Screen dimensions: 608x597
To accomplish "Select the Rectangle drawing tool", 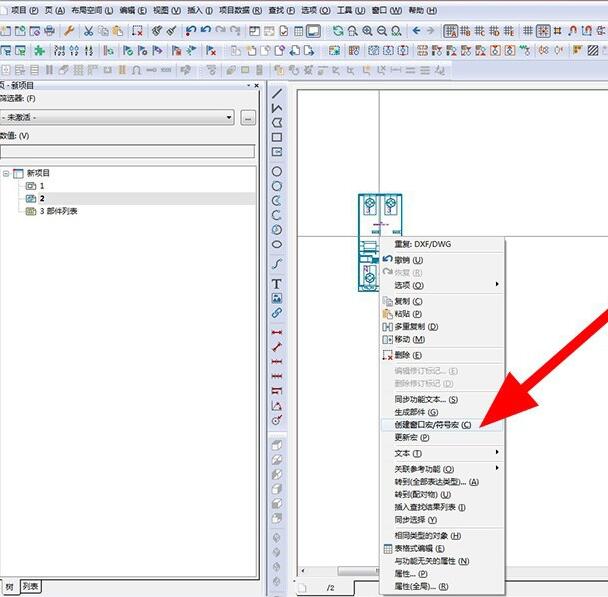I will click(x=277, y=137).
